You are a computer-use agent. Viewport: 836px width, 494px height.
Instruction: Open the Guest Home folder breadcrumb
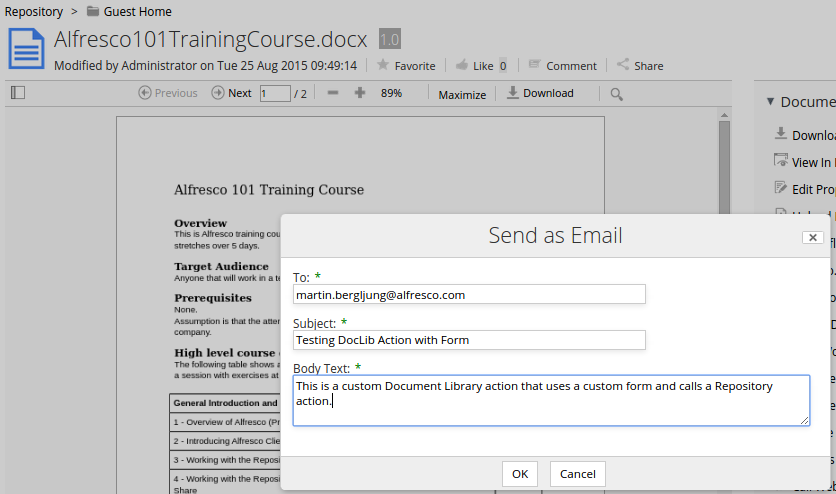pyautogui.click(x=130, y=11)
